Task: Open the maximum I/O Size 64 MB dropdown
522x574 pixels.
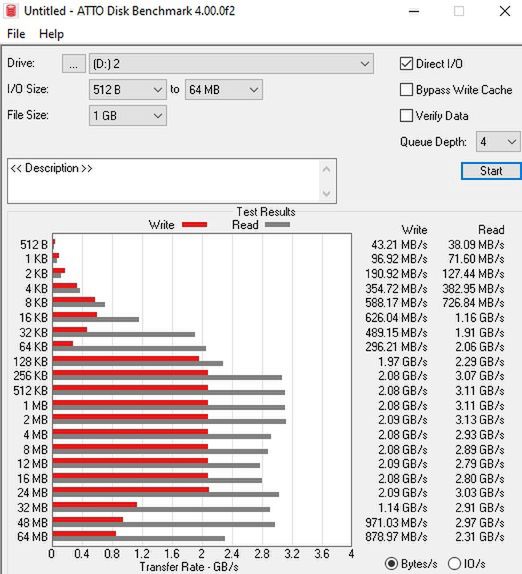Action: [x=224, y=90]
